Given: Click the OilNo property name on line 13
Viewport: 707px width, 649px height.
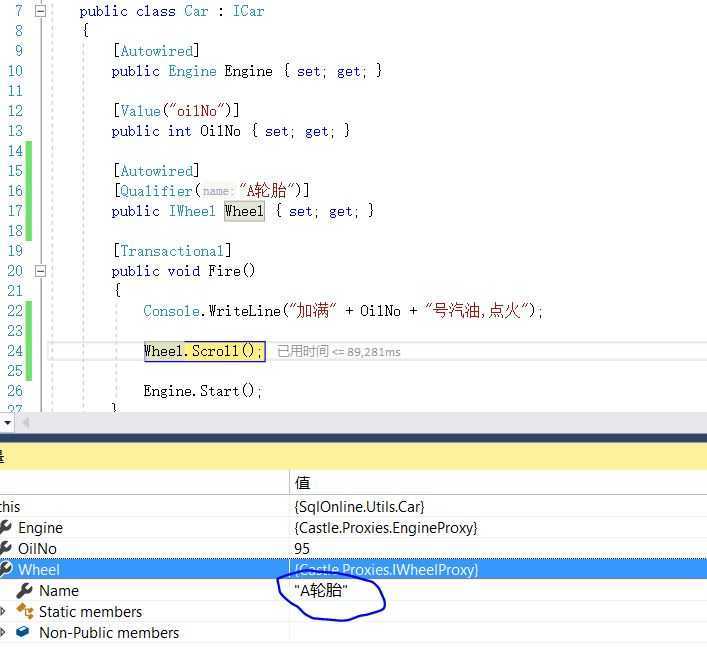Looking at the screenshot, I should pyautogui.click(x=220, y=131).
